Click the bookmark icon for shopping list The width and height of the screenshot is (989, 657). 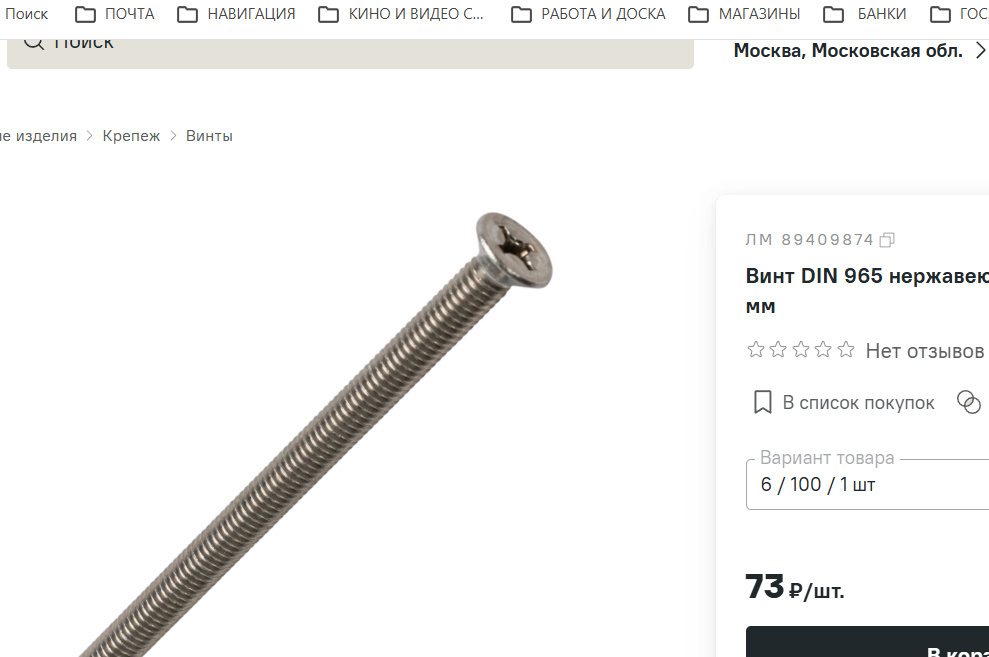tap(762, 402)
